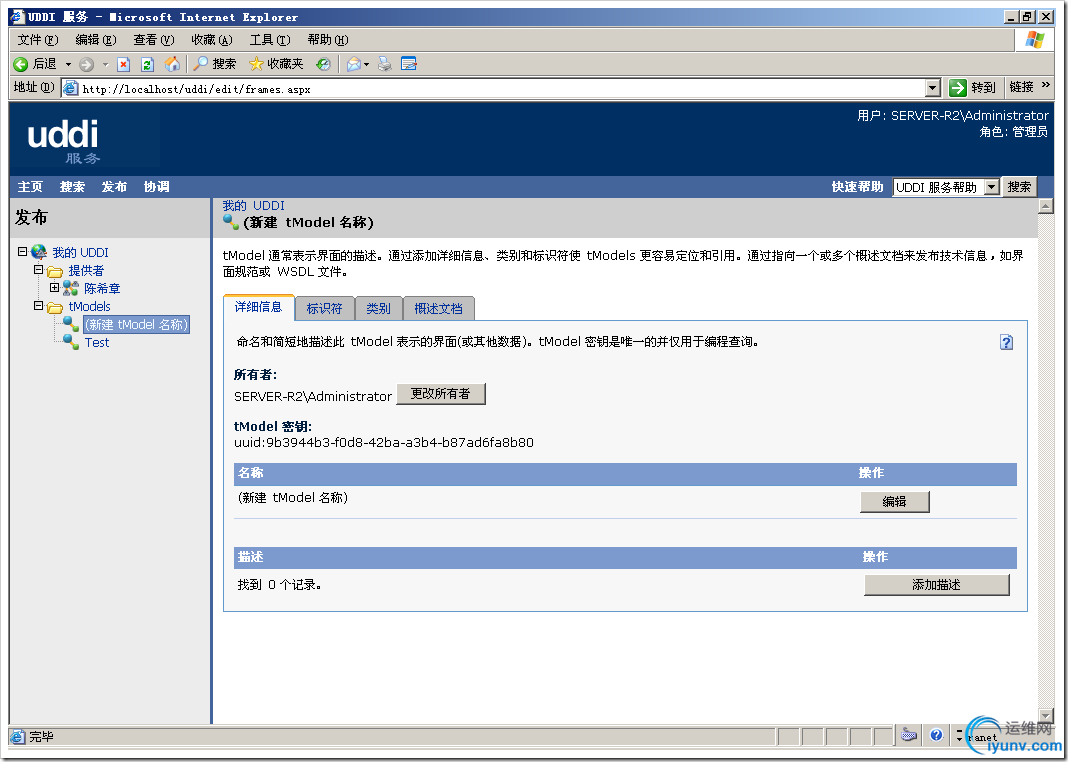Click the 更改所有者 button

441,394
